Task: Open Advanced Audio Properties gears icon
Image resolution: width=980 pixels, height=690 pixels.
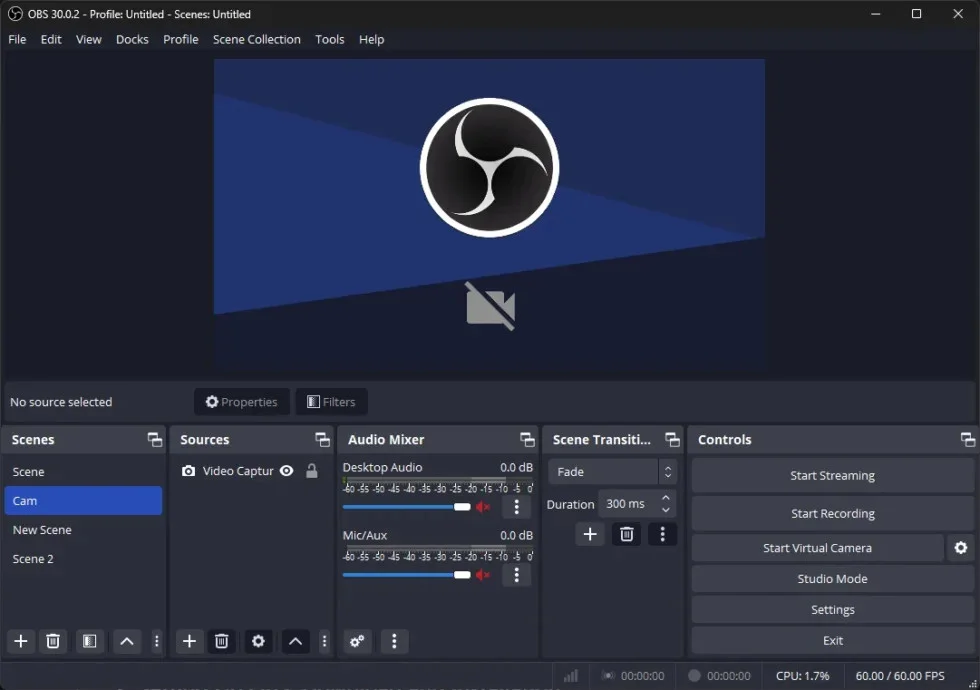Action: click(x=358, y=641)
